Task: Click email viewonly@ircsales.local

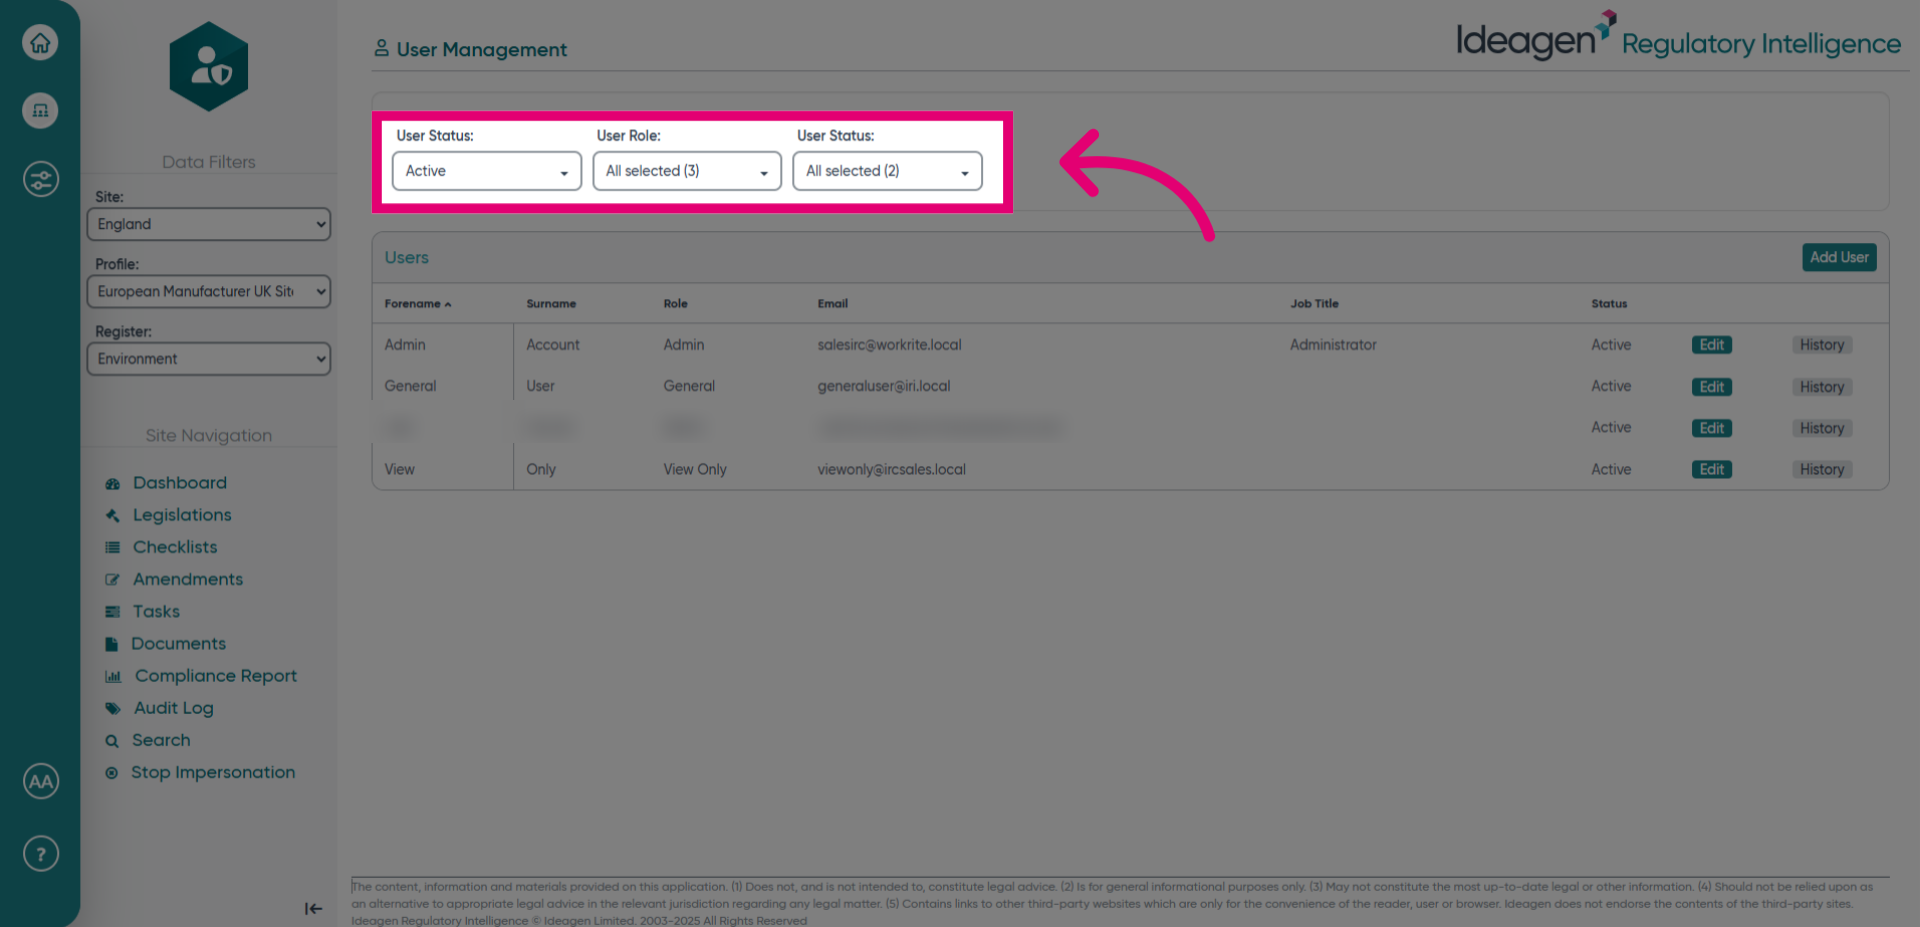Action: tap(891, 469)
